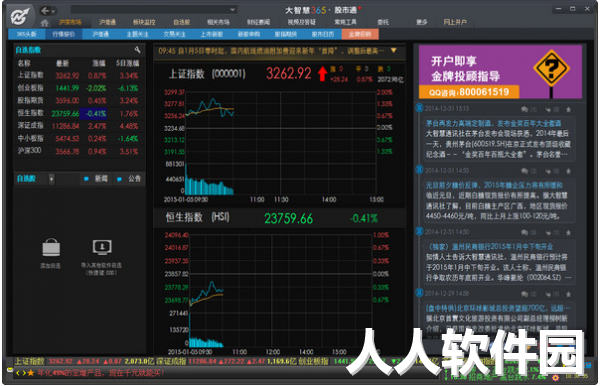Expand the news headline ticker yellow arrow
Viewport: 600px width, 386px height.
coord(393,50)
